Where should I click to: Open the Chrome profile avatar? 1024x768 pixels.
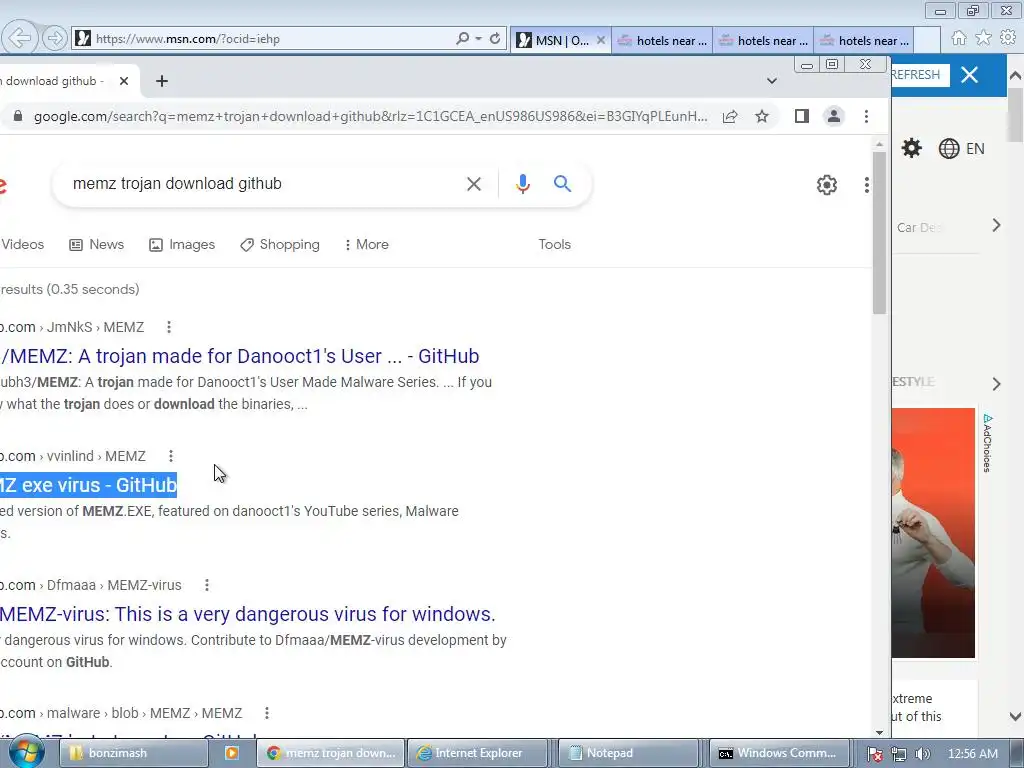(834, 116)
